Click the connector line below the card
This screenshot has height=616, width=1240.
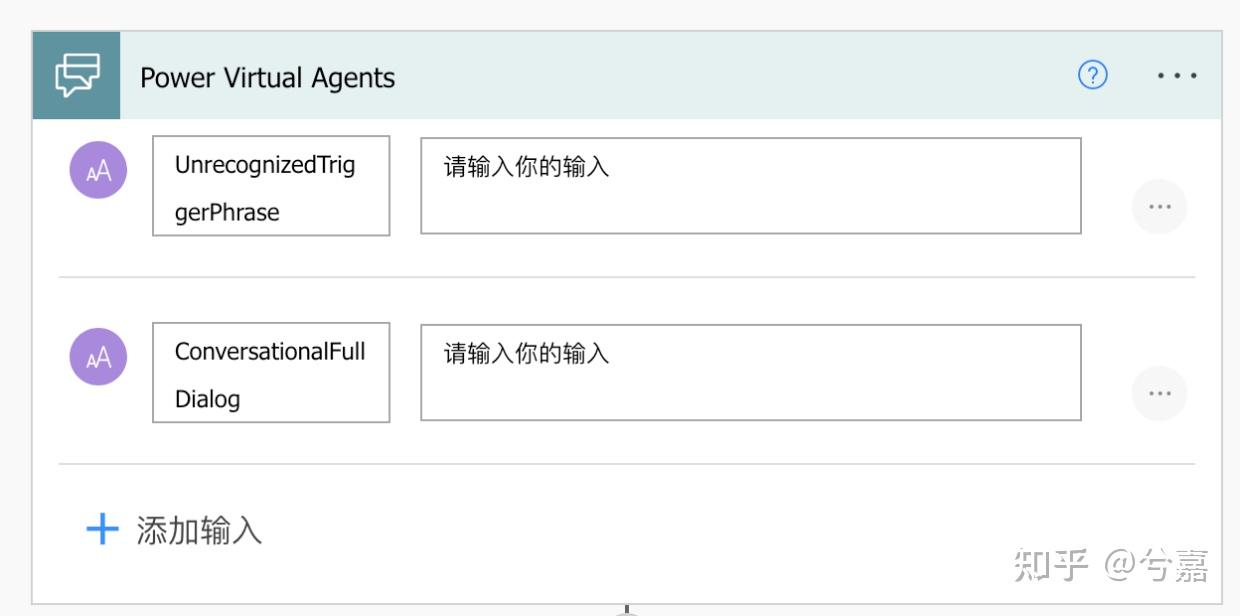pyautogui.click(x=626, y=609)
